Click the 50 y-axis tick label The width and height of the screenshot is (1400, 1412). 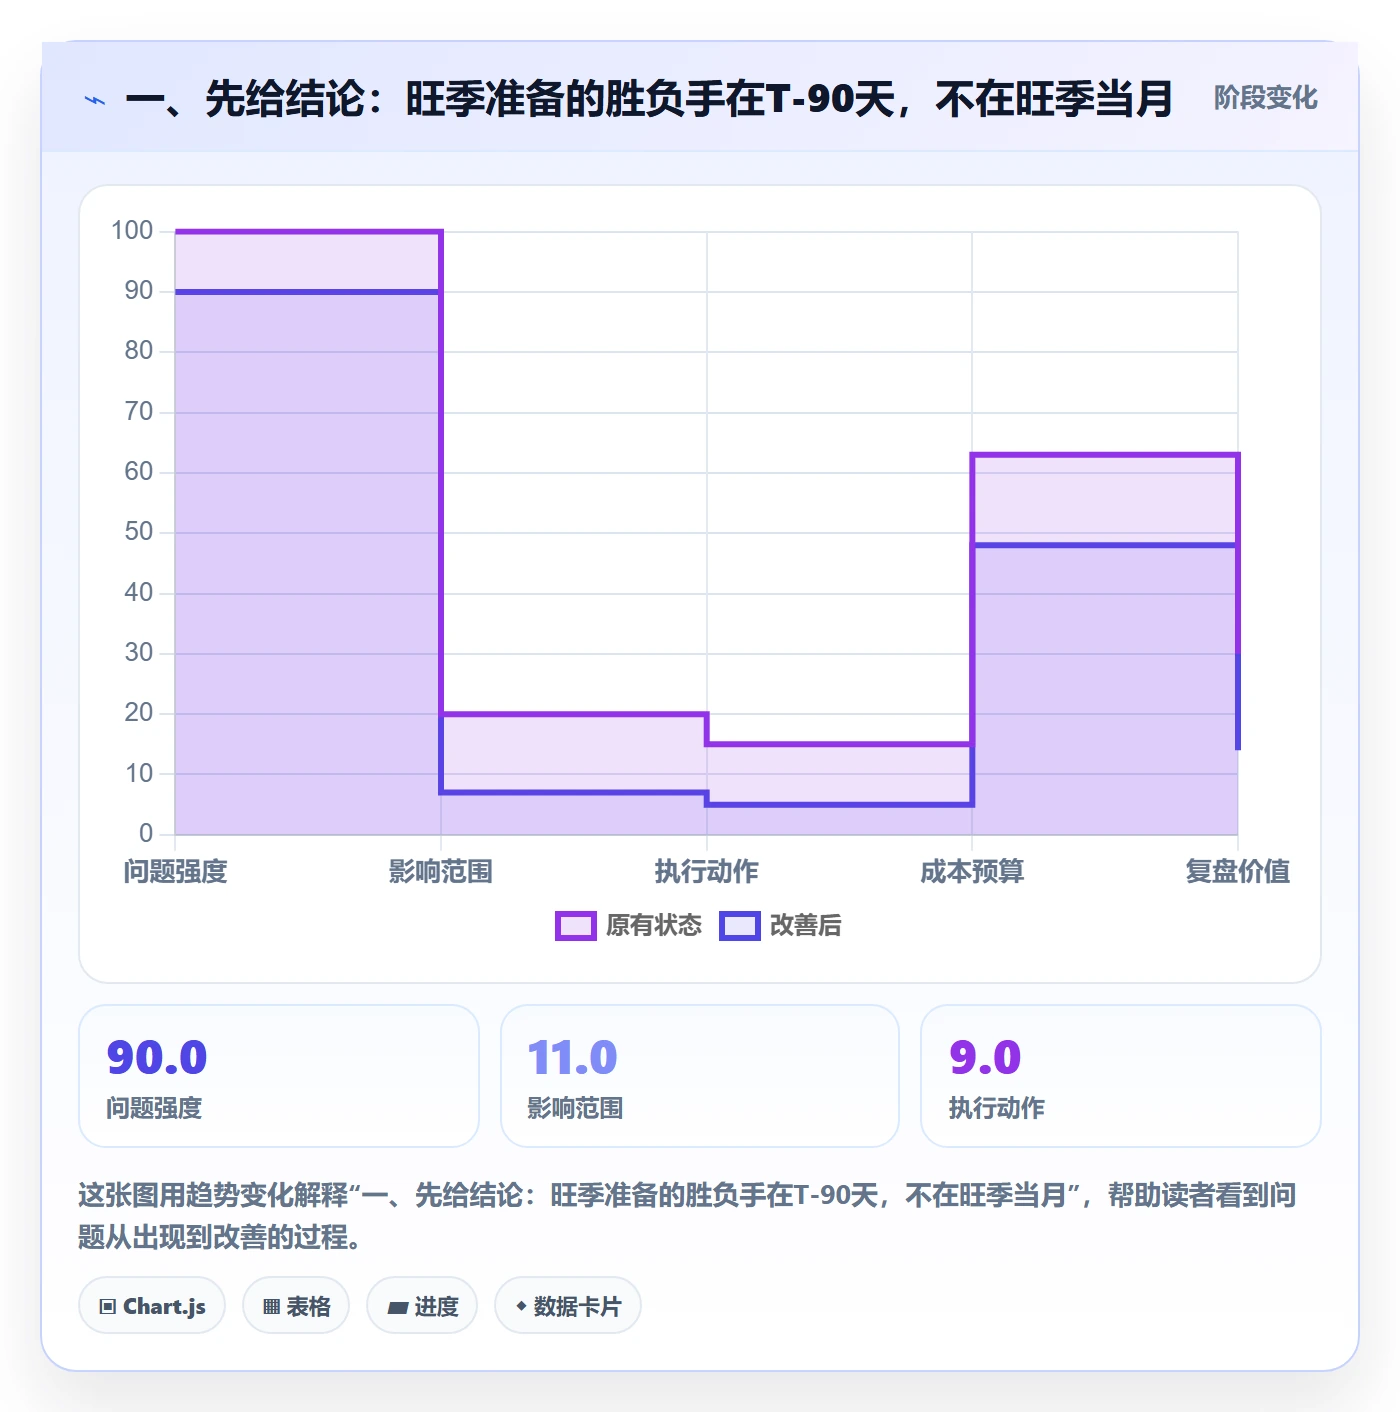pos(139,532)
